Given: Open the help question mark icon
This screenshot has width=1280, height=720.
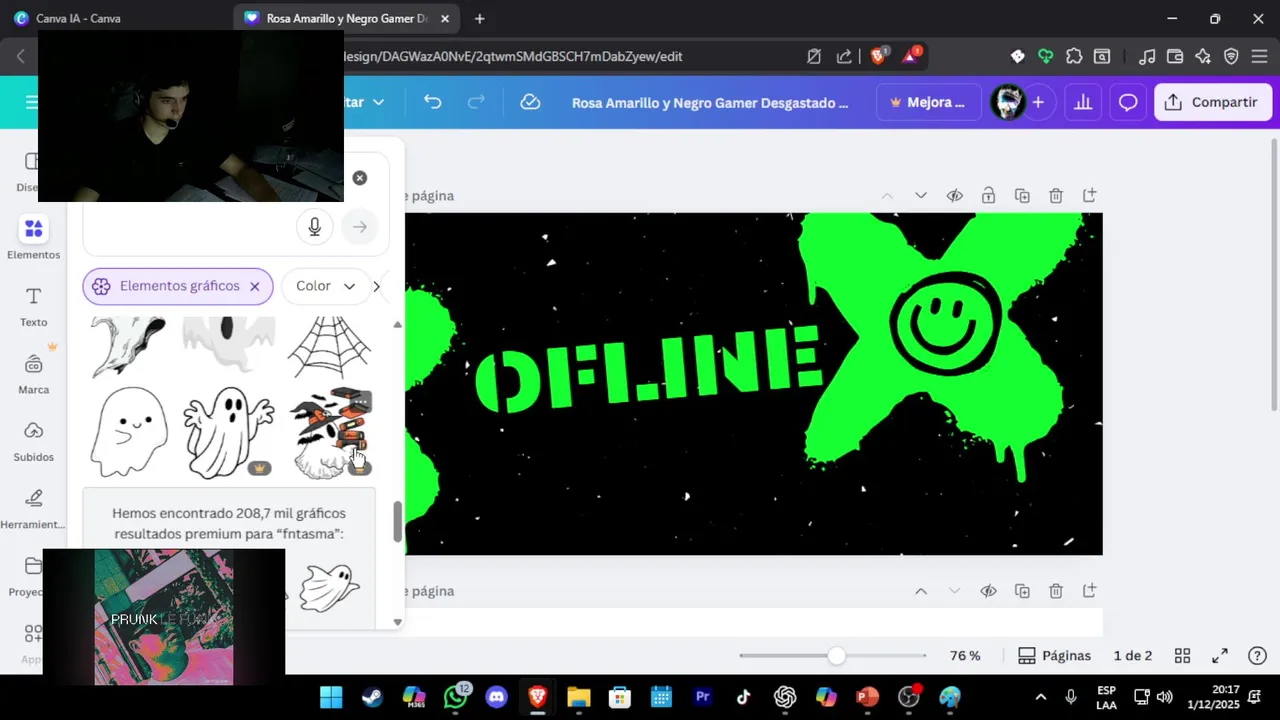Looking at the screenshot, I should pos(1258,656).
